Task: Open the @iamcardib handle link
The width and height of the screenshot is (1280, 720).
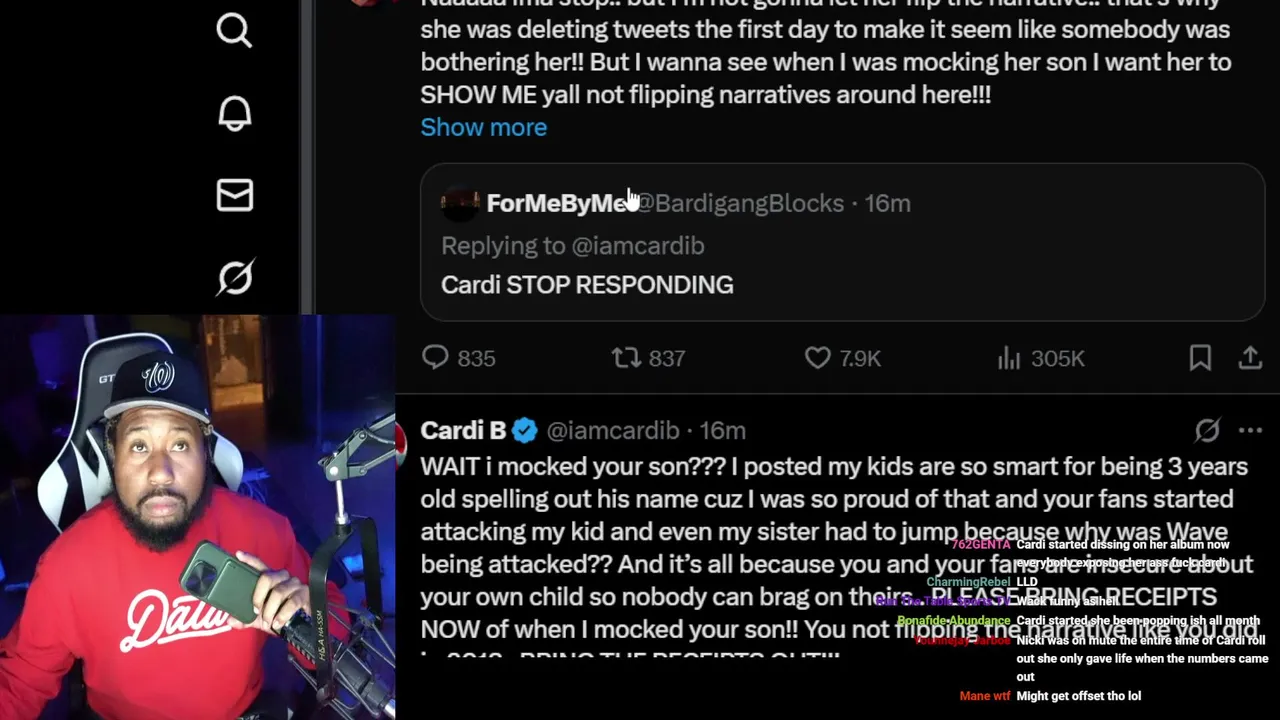Action: click(612, 431)
